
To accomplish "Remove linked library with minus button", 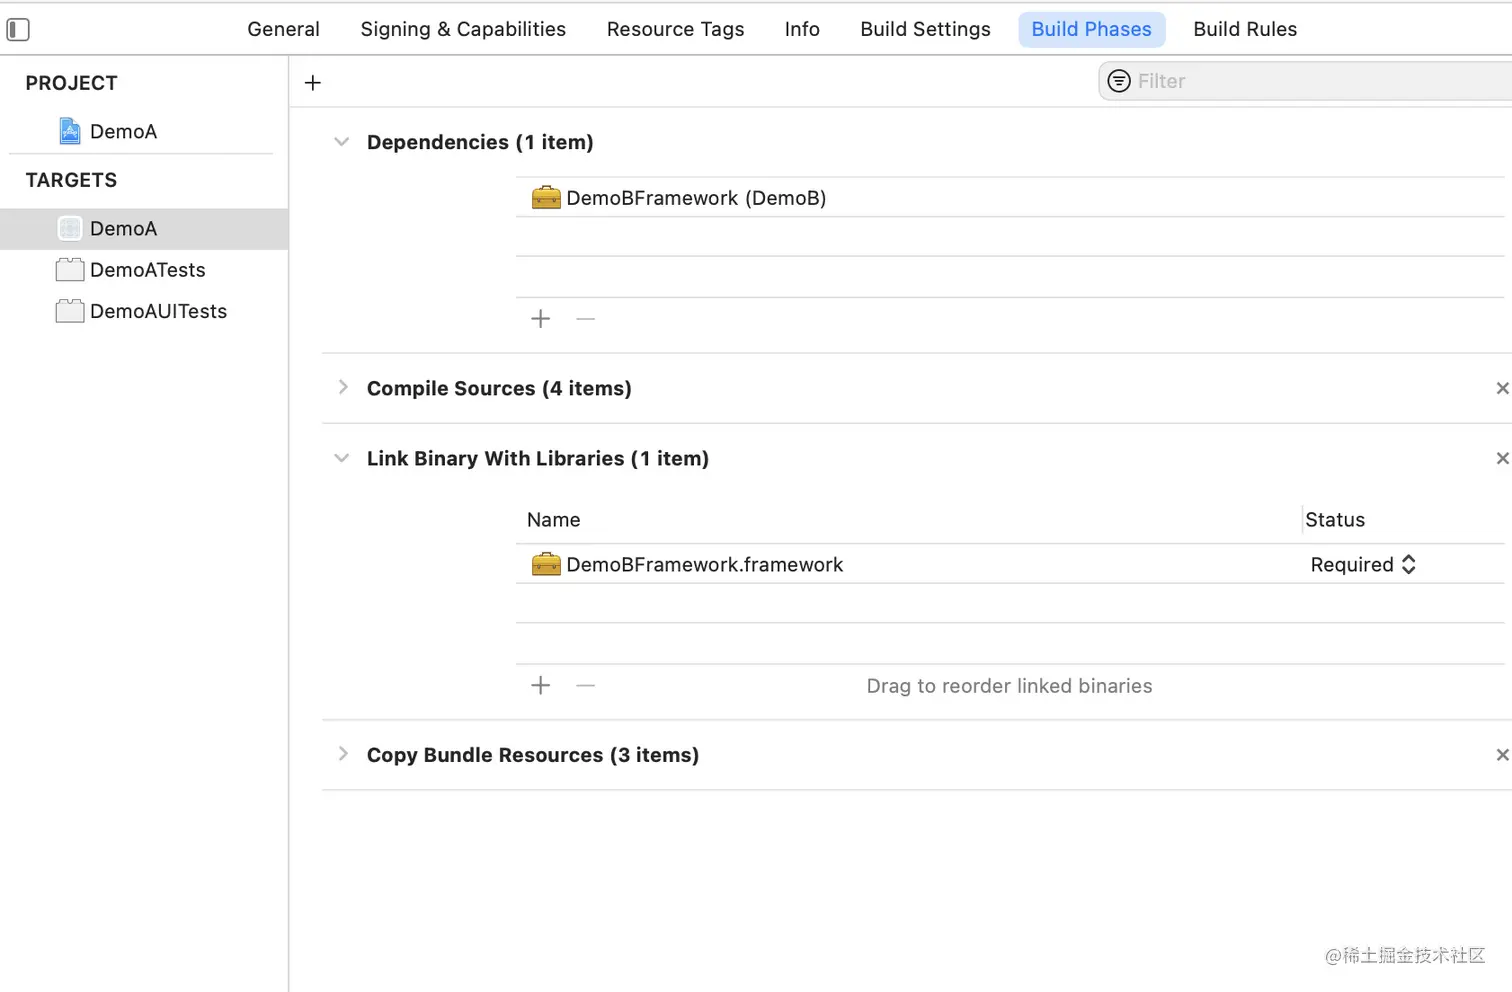I will tap(586, 686).
